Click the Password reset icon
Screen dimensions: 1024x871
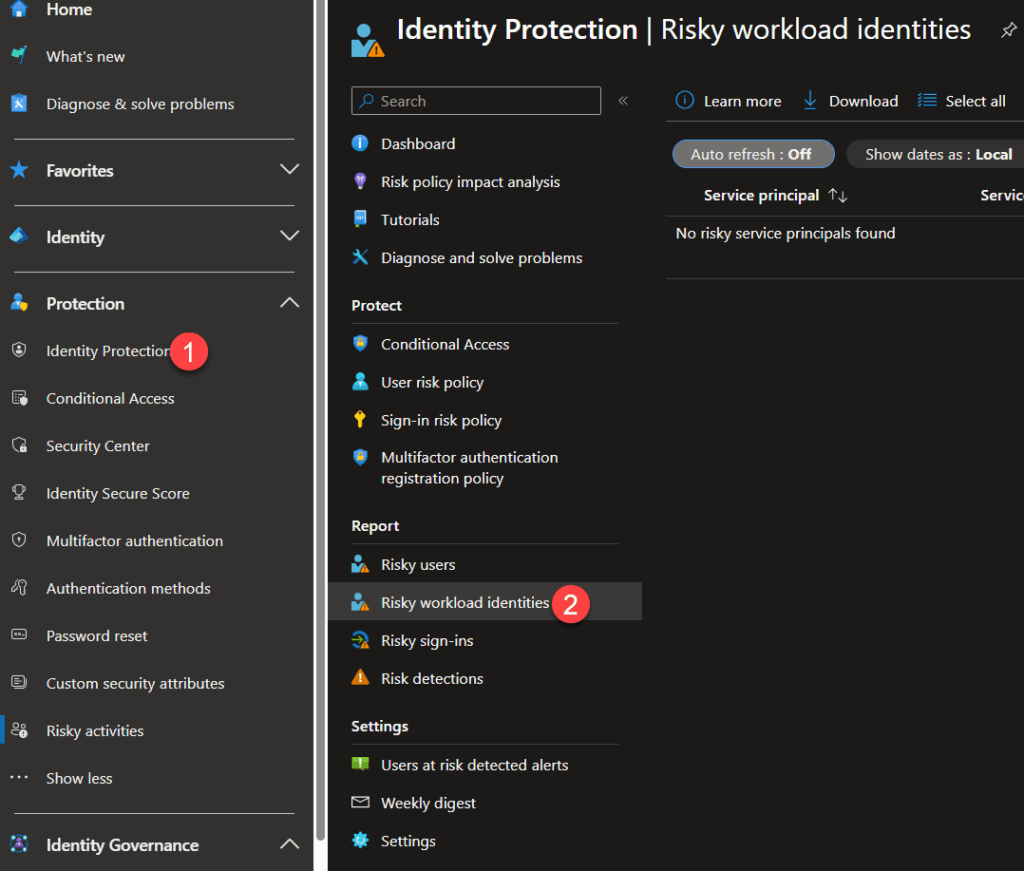click(19, 635)
